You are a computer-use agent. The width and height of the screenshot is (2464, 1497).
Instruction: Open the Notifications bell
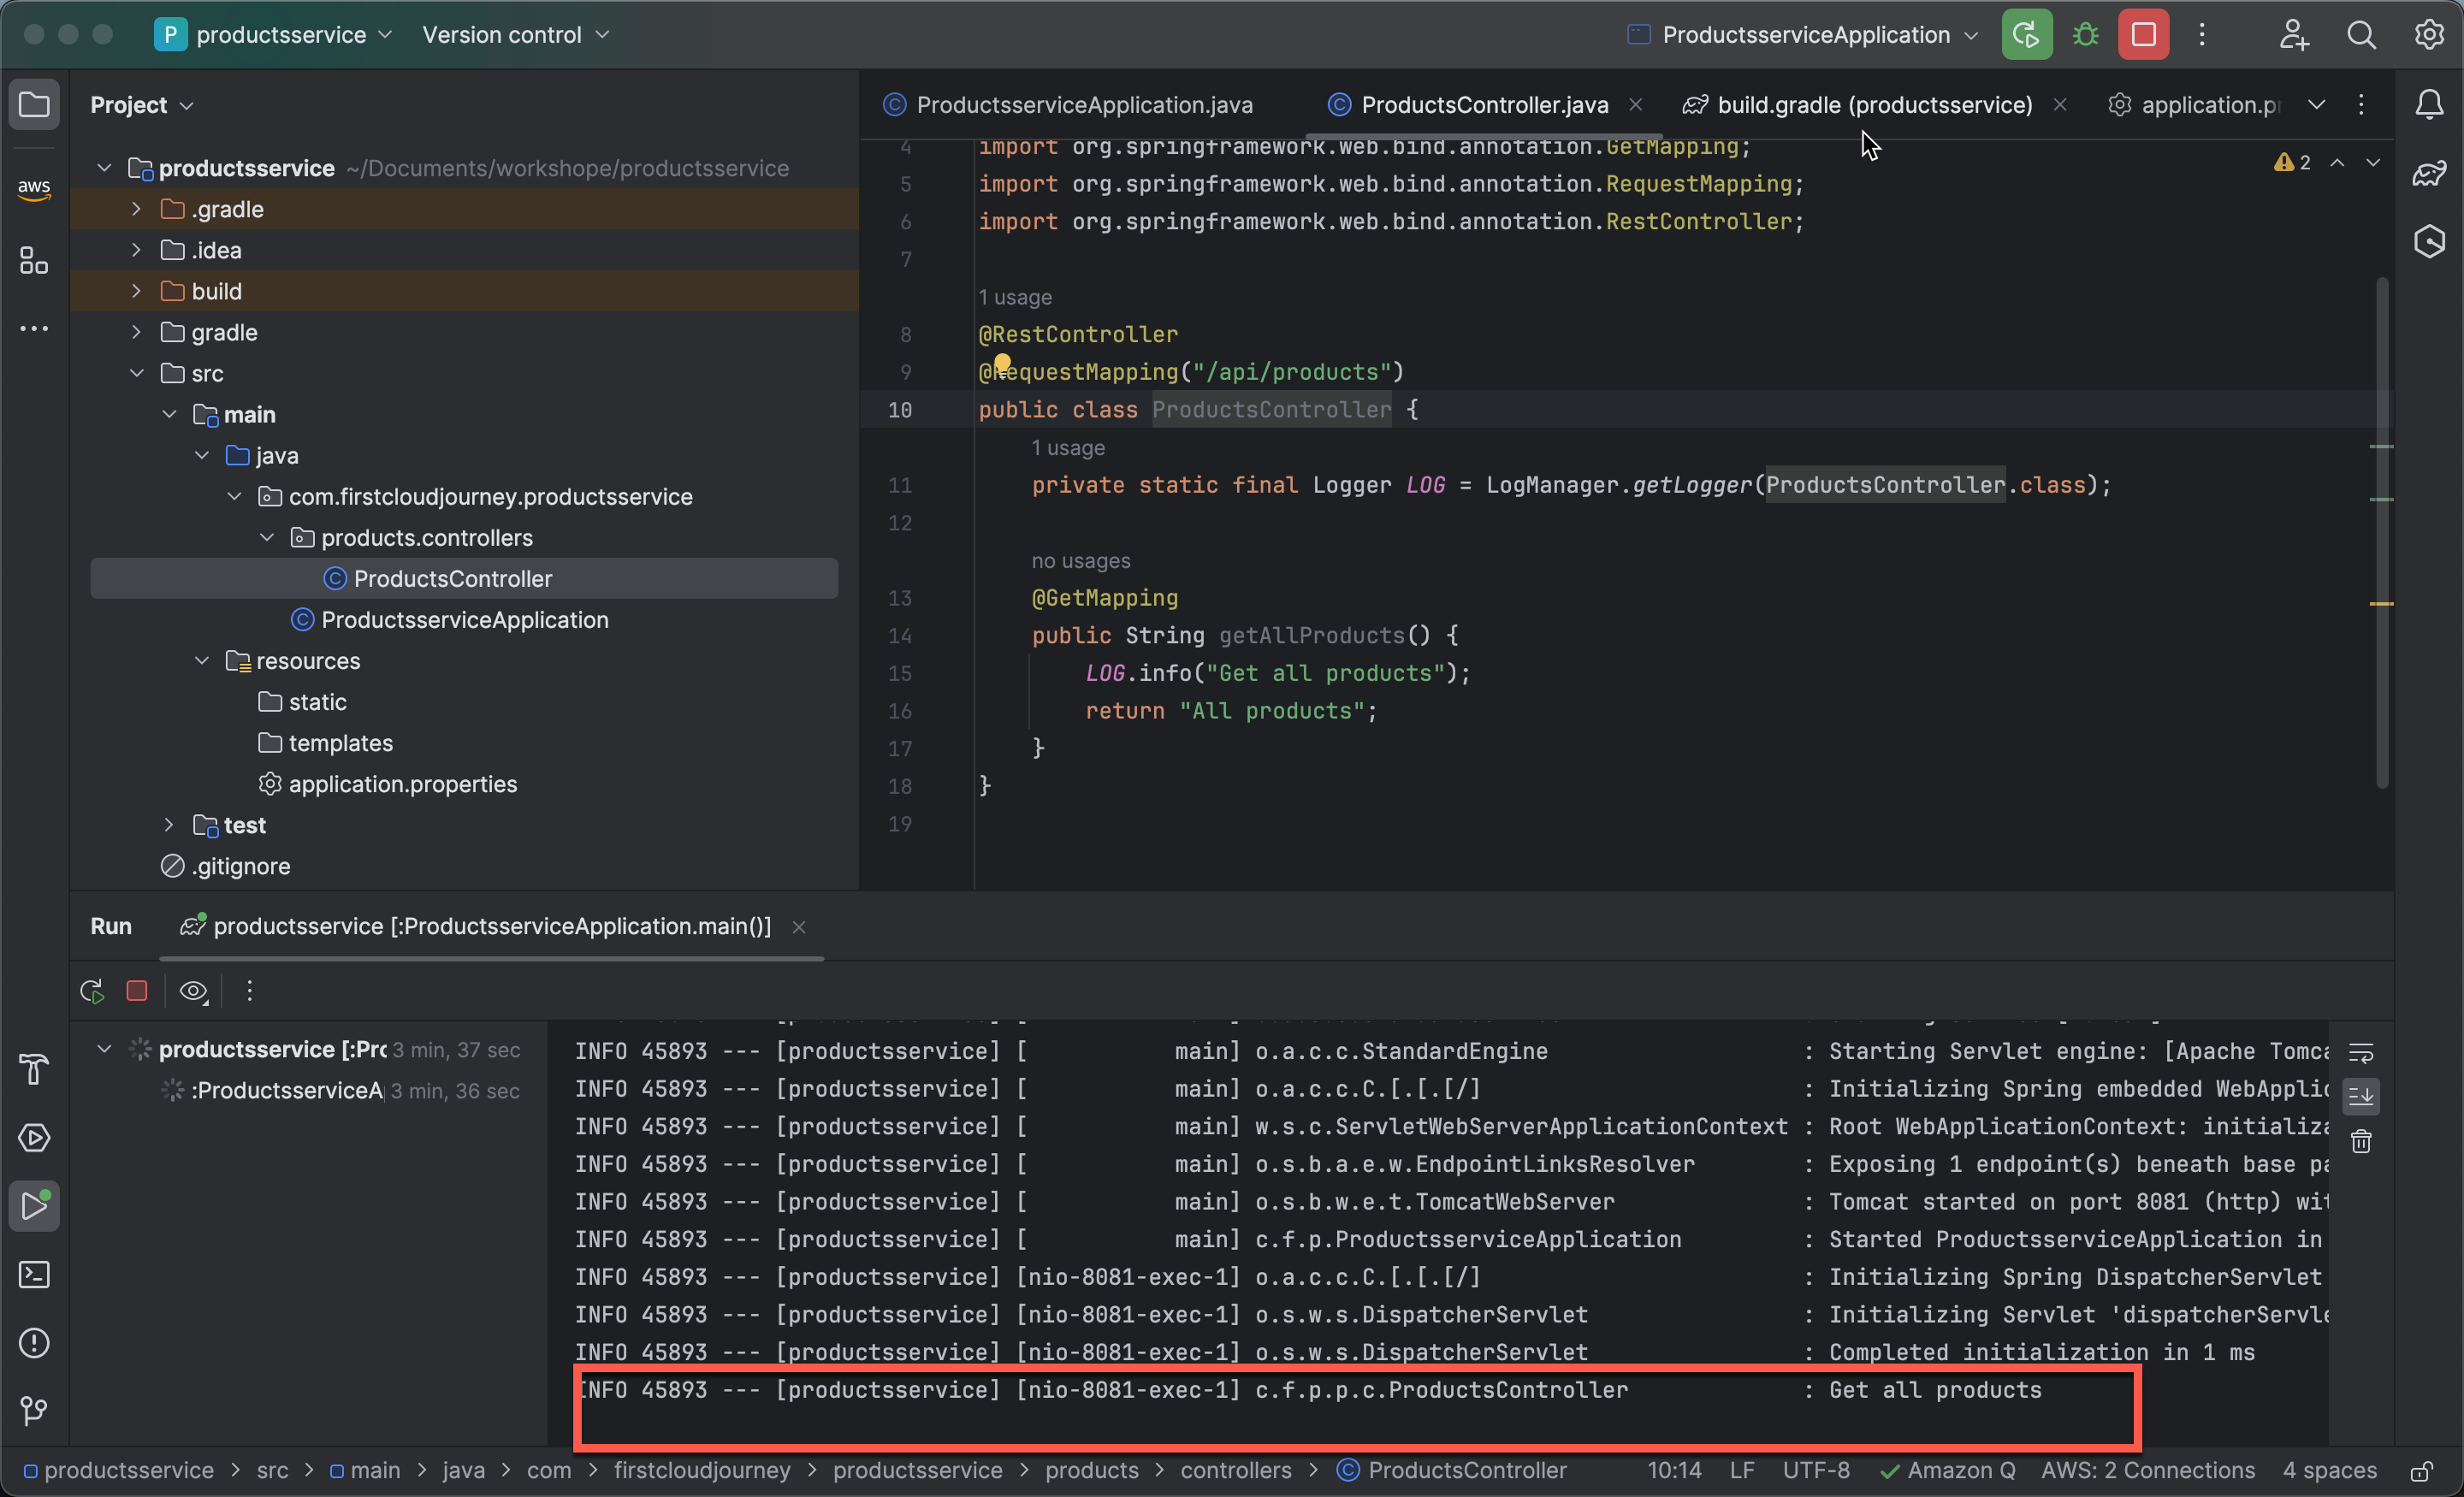pos(2429,104)
